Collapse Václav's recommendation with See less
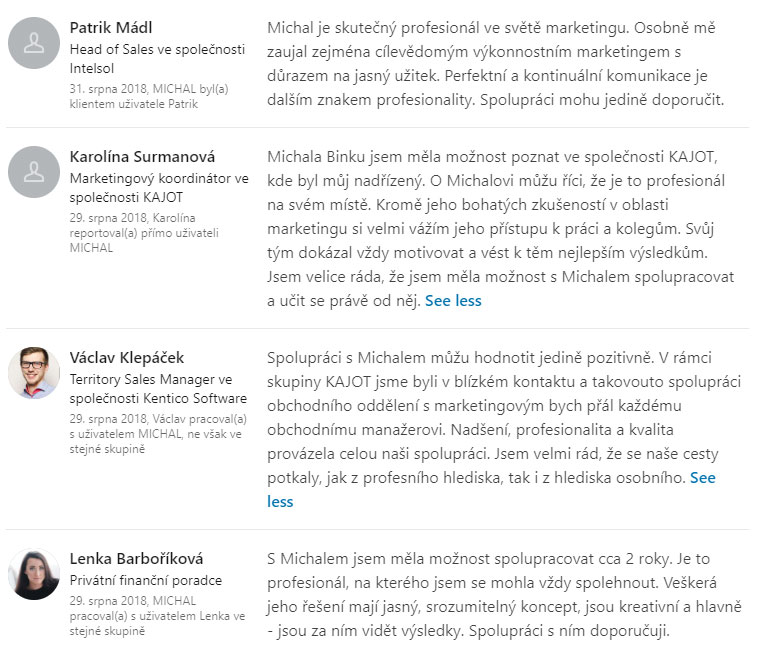The height and width of the screenshot is (652, 760). pyautogui.click(x=703, y=478)
